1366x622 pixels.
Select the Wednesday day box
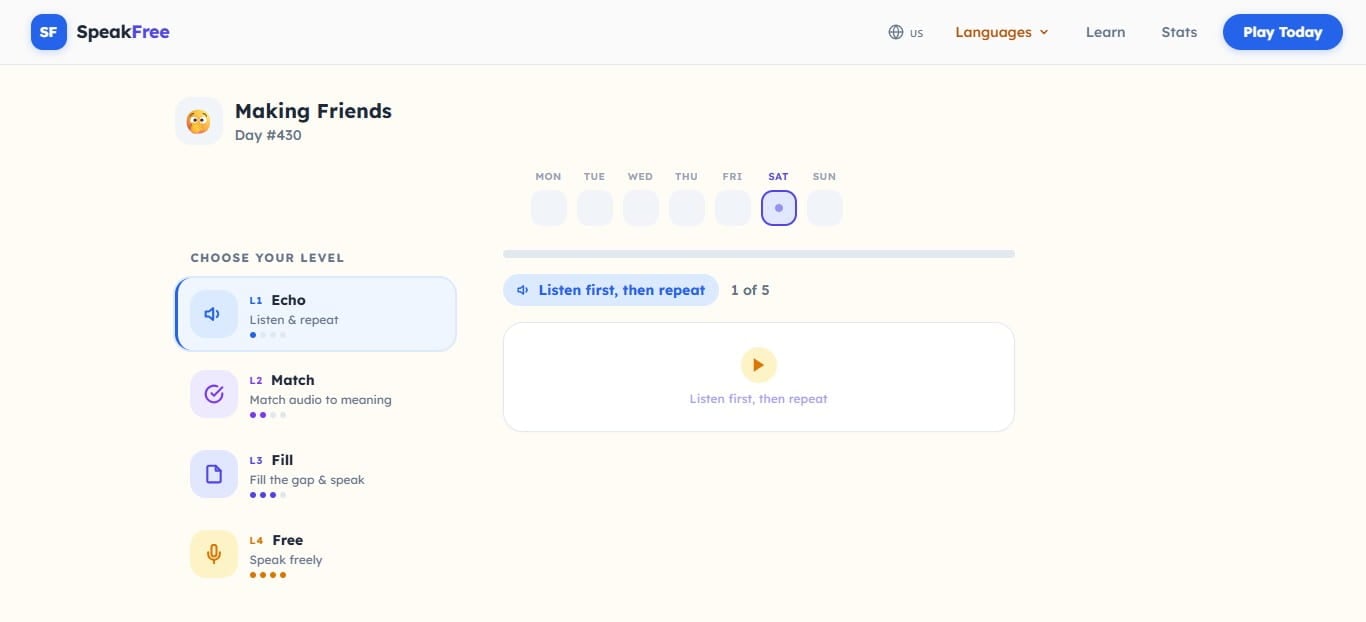[x=640, y=208]
